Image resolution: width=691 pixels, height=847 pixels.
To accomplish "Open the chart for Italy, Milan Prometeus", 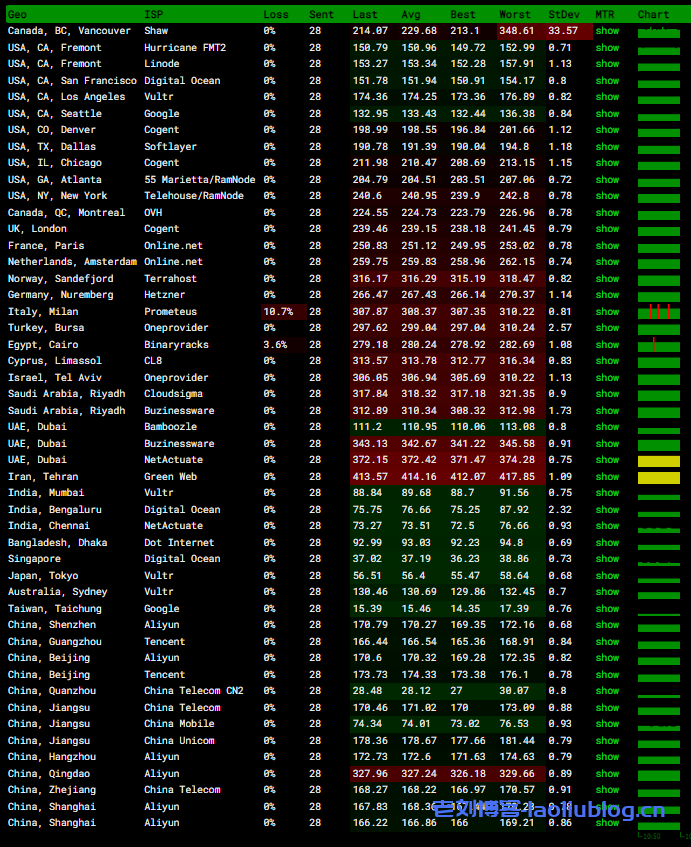I will pyautogui.click(x=658, y=312).
